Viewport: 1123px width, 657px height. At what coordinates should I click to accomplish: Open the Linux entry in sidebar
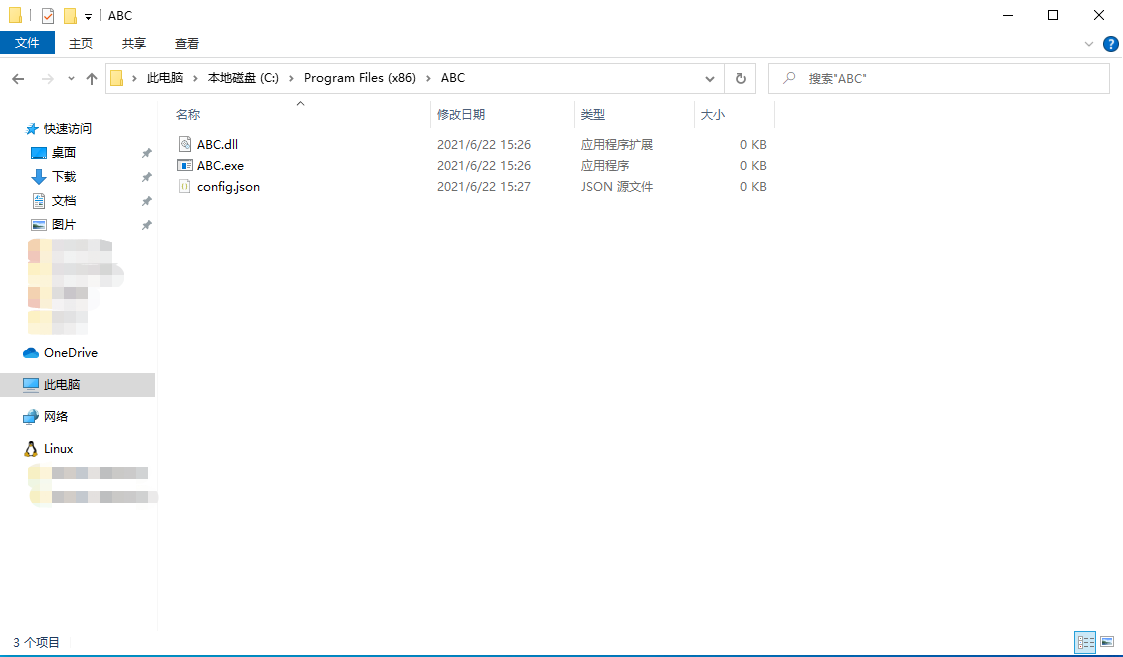58,449
